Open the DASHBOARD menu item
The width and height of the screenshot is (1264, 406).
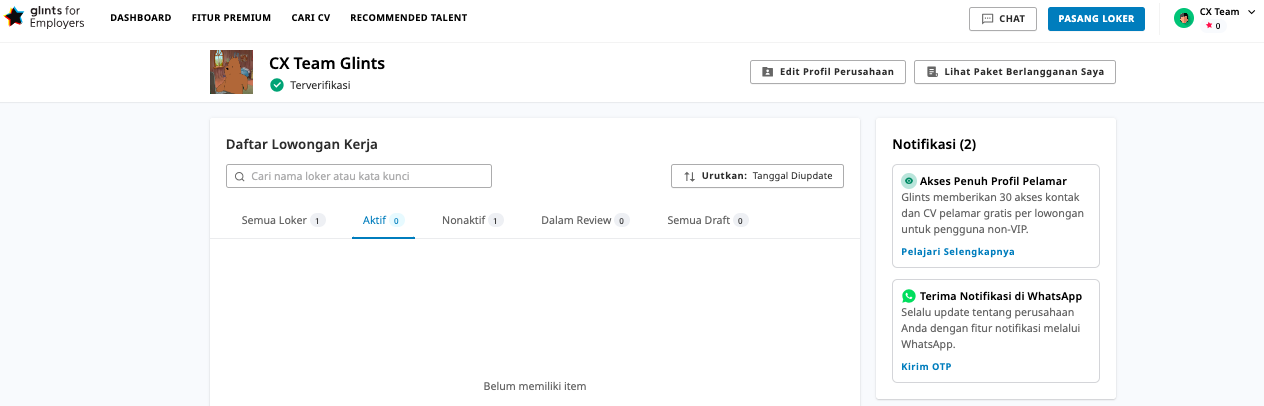[140, 18]
